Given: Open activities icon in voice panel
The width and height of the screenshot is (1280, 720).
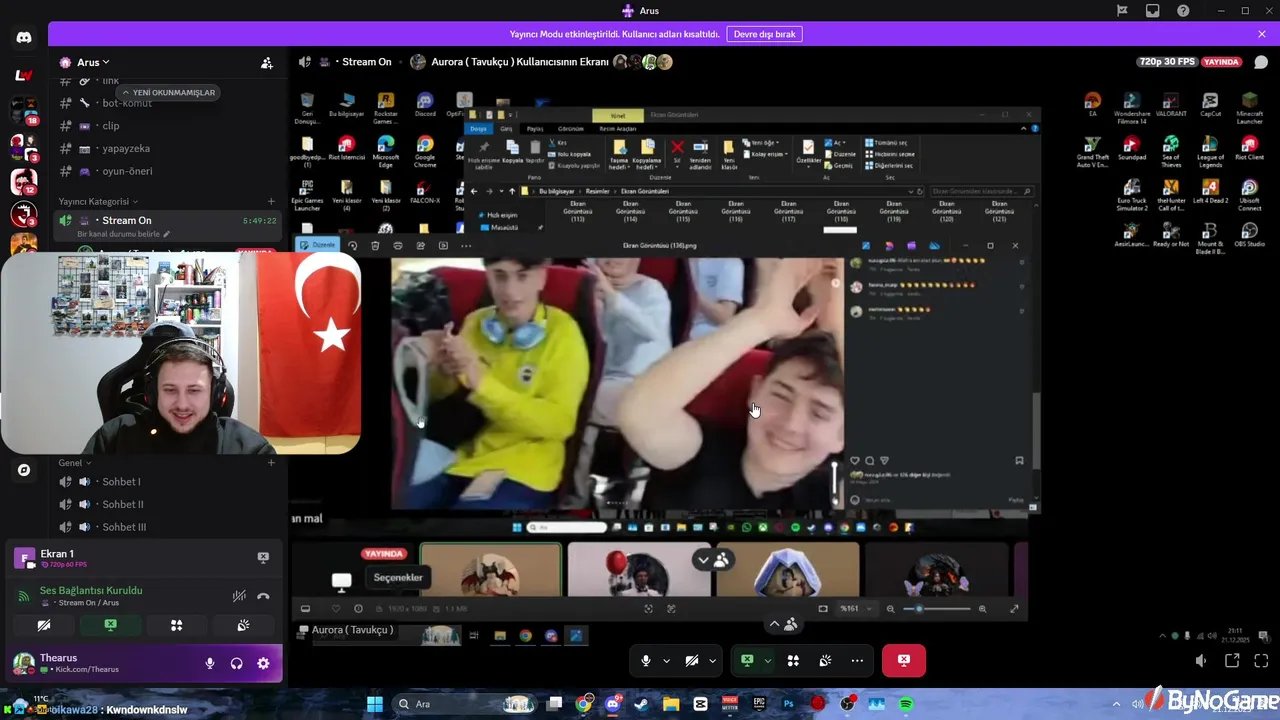Looking at the screenshot, I should coord(176,625).
